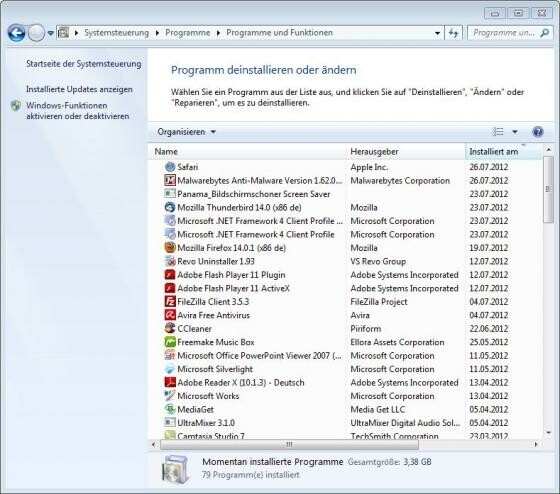
Task: Click the change view icon
Action: 498,132
